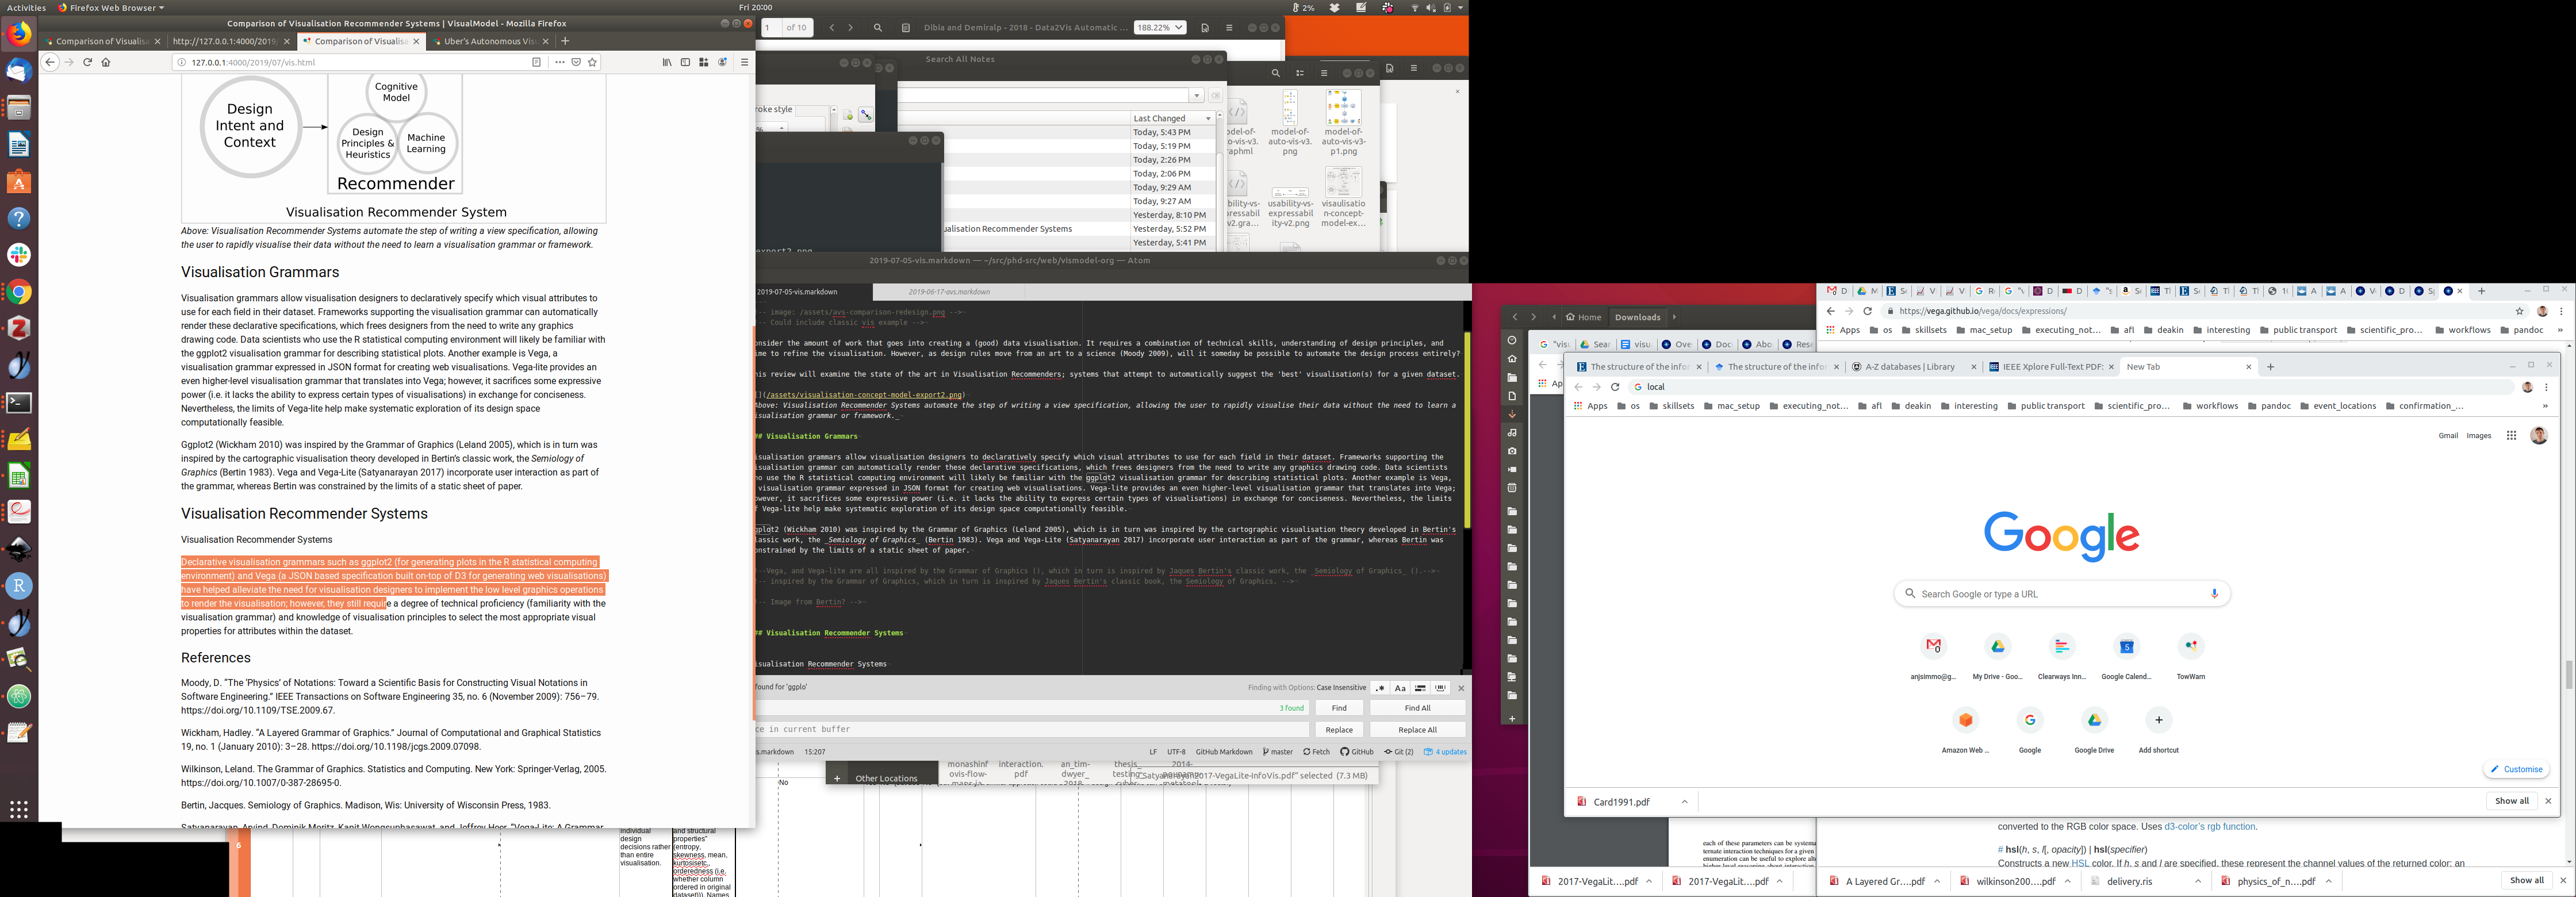
Task: Toggle Firefox reader view icon
Action: (537, 62)
